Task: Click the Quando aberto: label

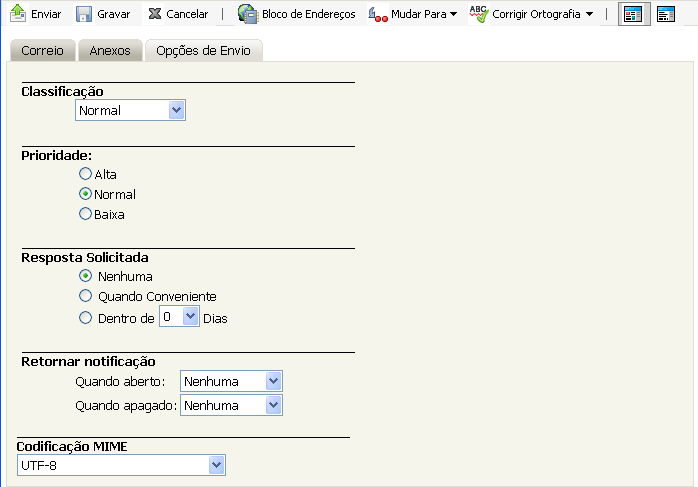Action: point(120,382)
